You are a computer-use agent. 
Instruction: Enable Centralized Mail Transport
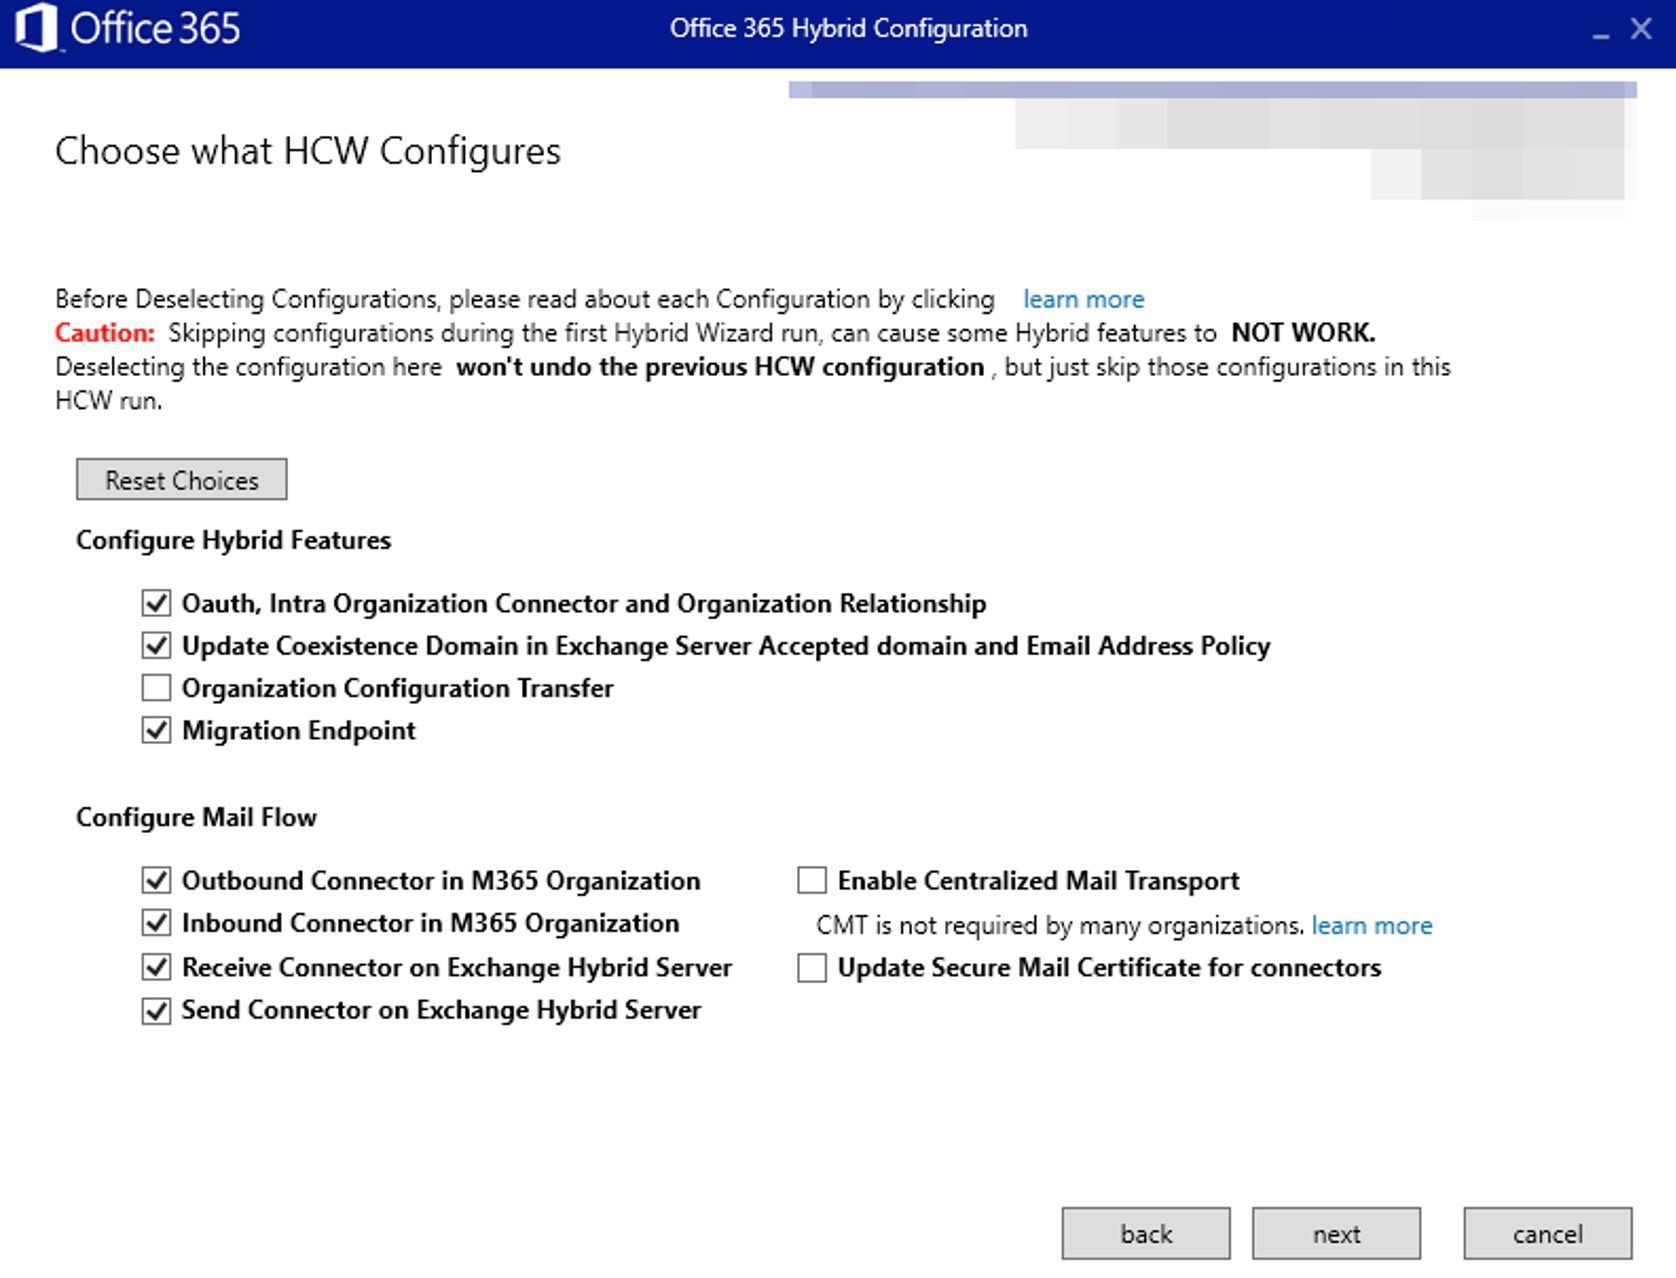coord(810,880)
